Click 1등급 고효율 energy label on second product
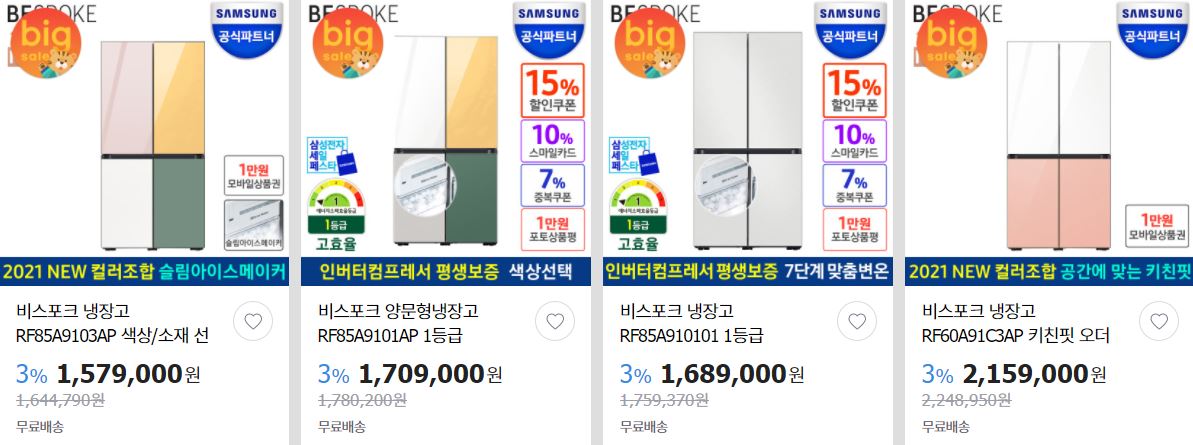The height and width of the screenshot is (445, 1193). (x=336, y=217)
